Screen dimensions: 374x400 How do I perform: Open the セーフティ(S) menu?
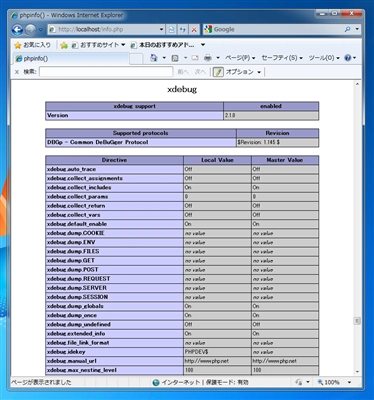[x=282, y=58]
